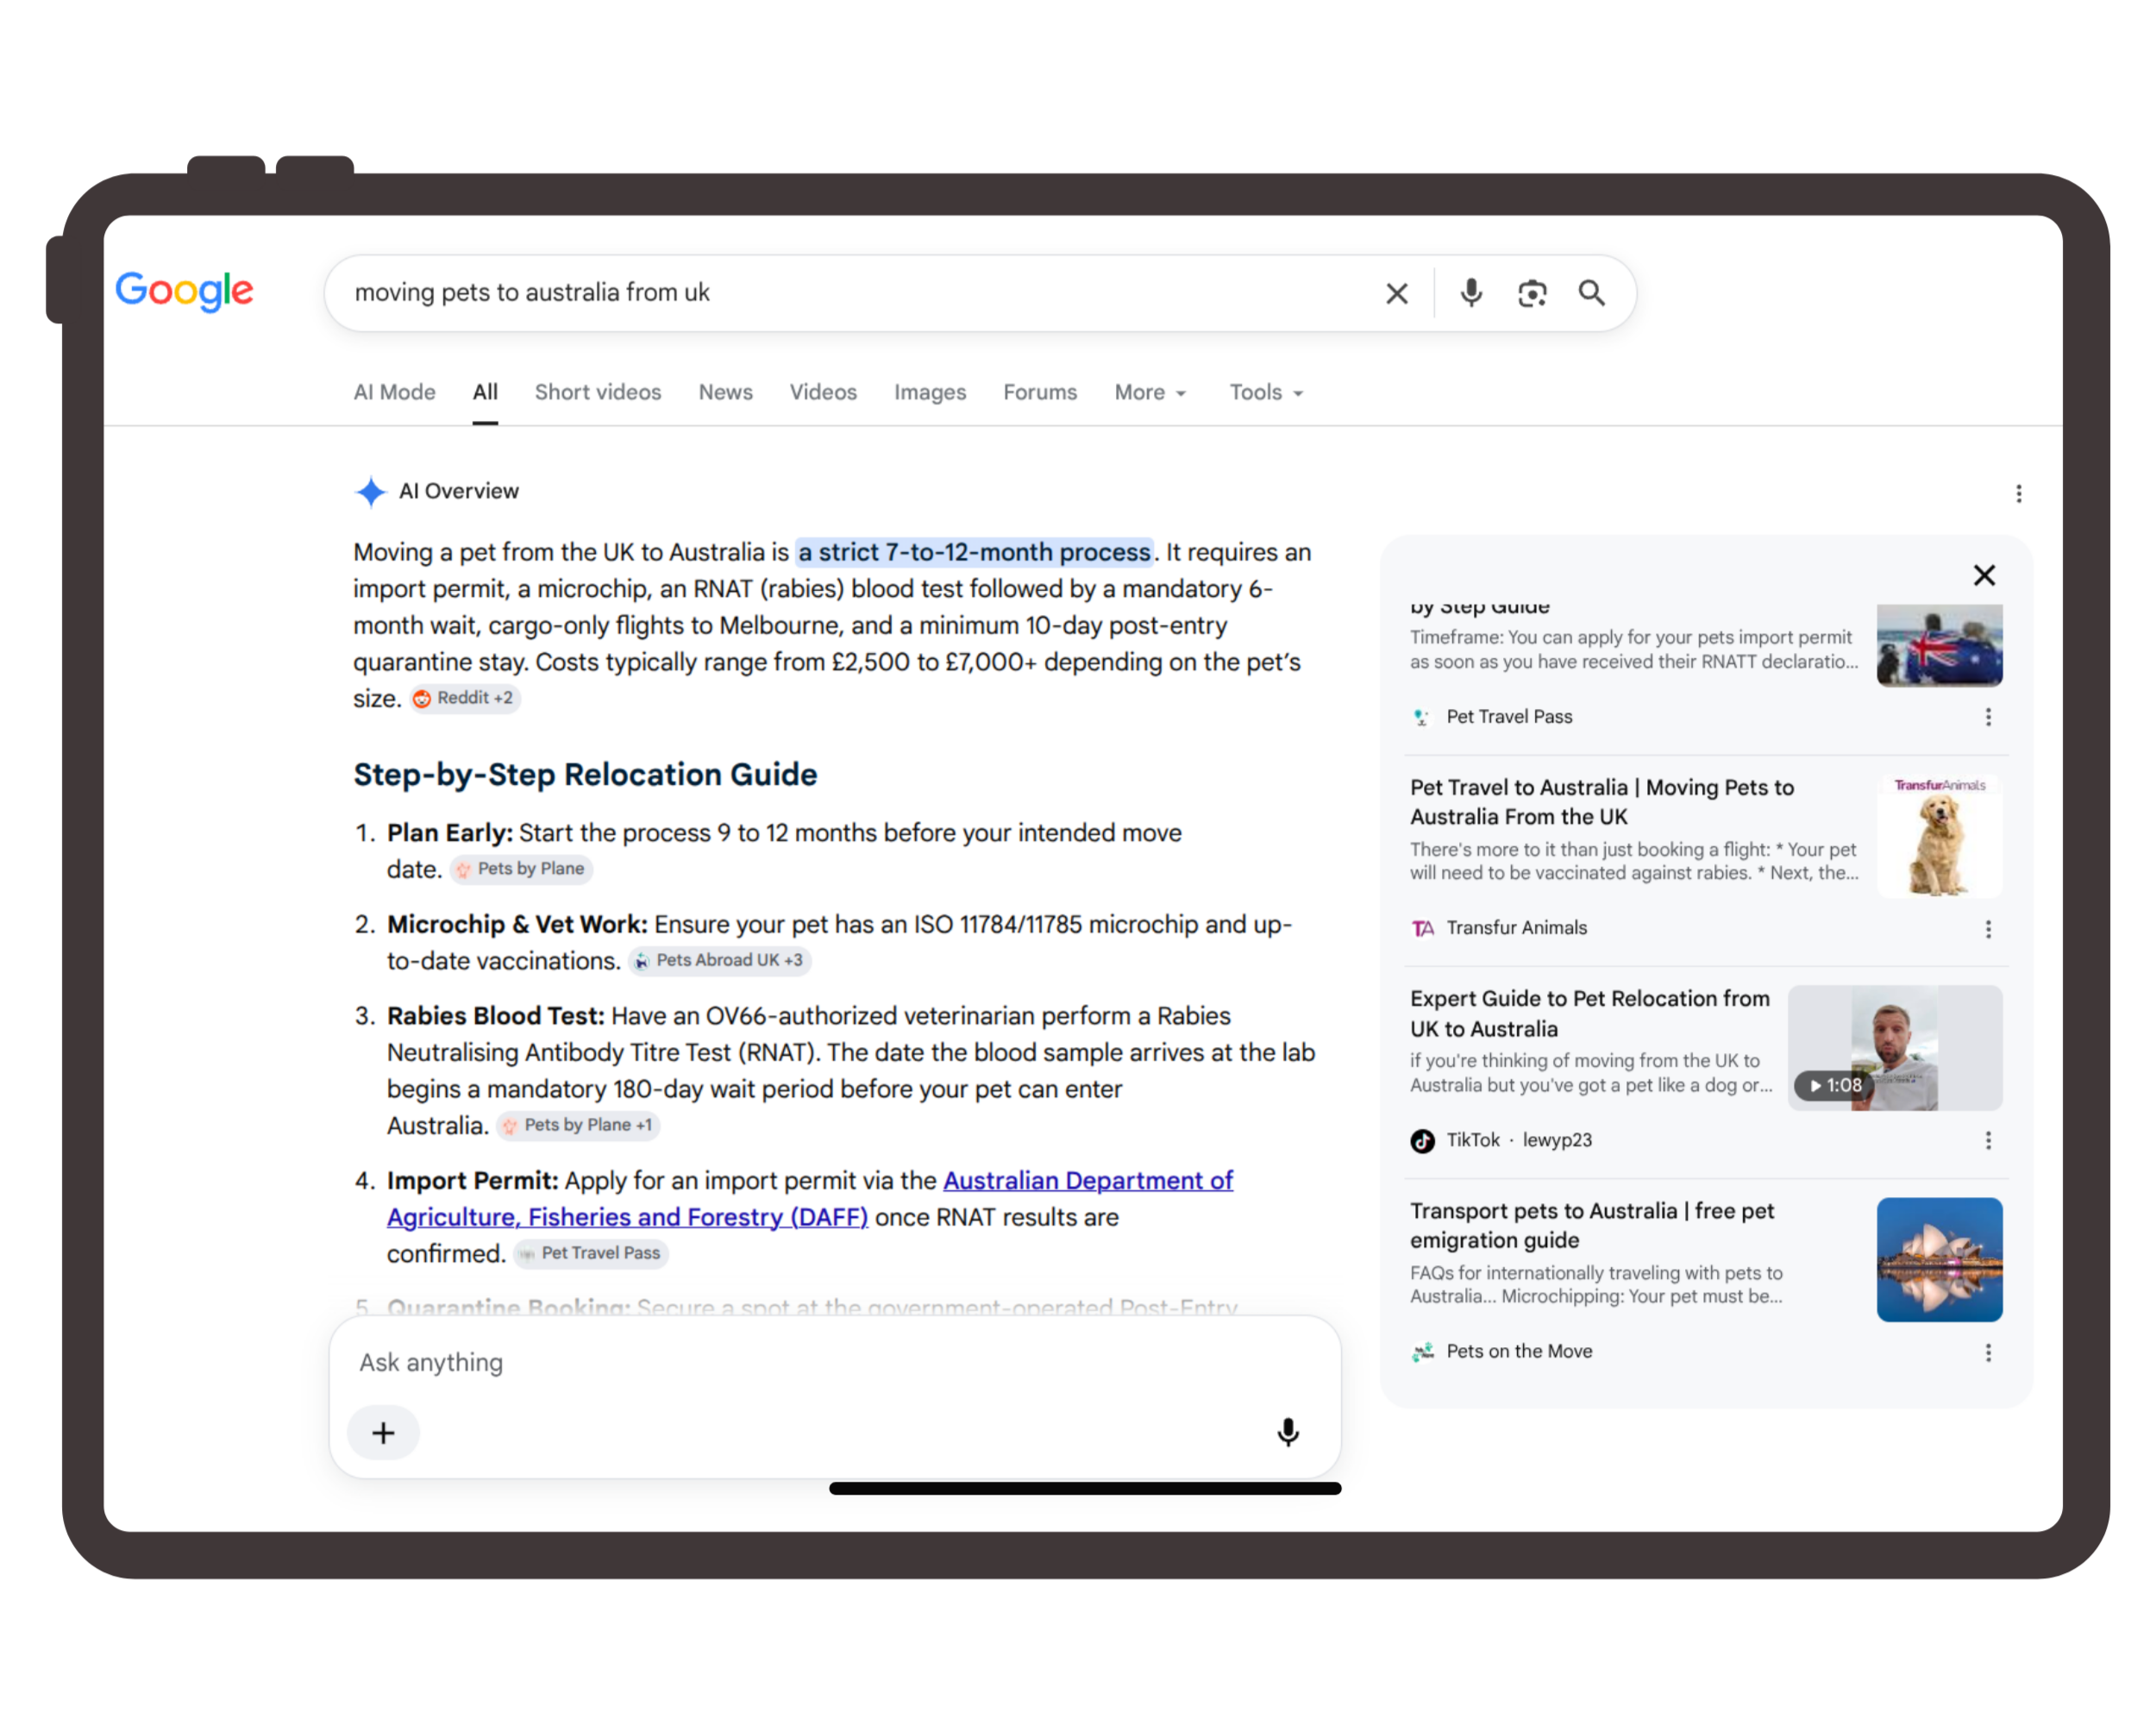
Task: Expand the More search filters dropdown
Action: point(1150,392)
